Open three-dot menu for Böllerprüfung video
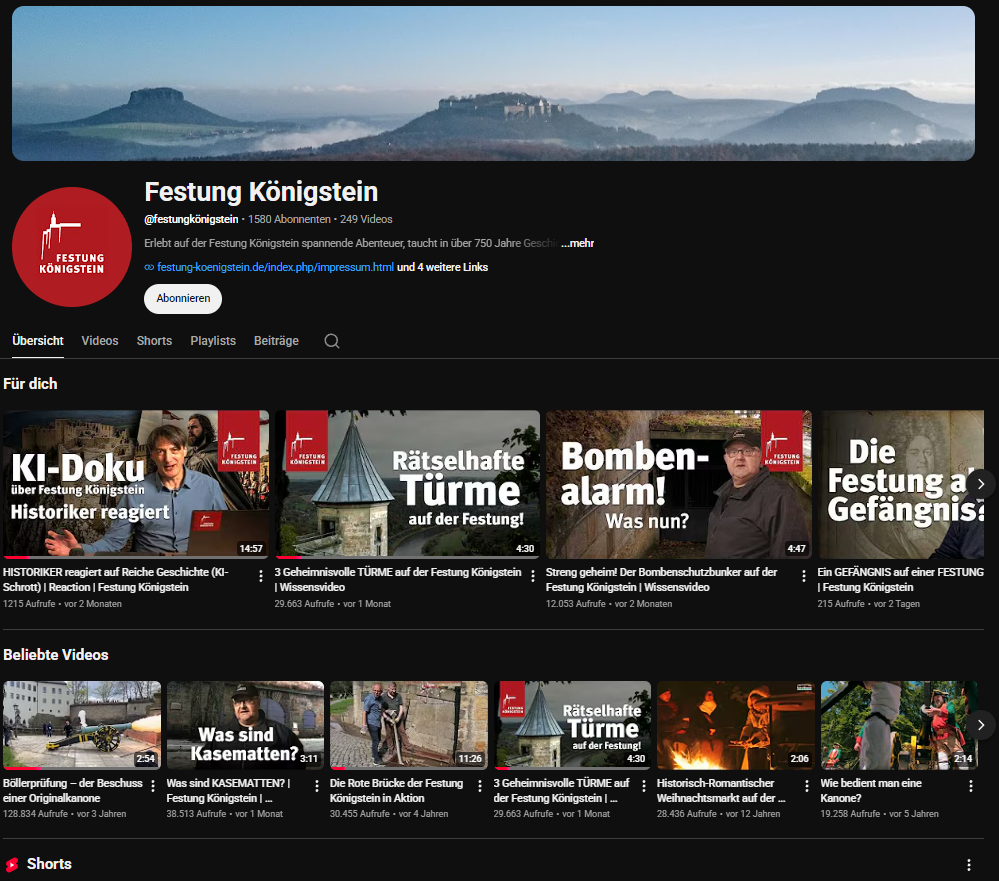The height and width of the screenshot is (881, 999). tap(153, 786)
